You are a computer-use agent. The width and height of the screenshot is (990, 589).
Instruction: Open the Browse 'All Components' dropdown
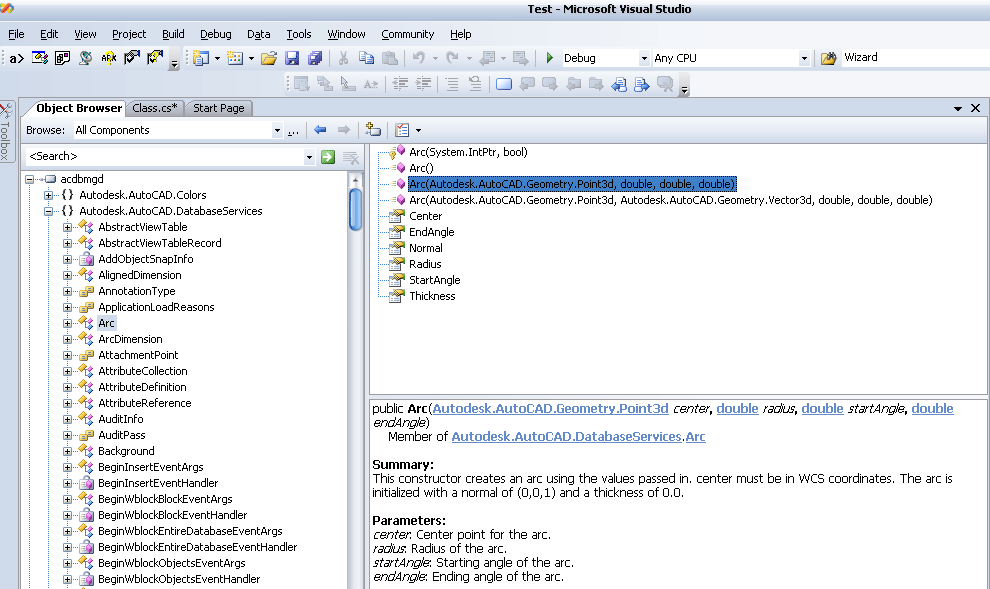coord(277,131)
